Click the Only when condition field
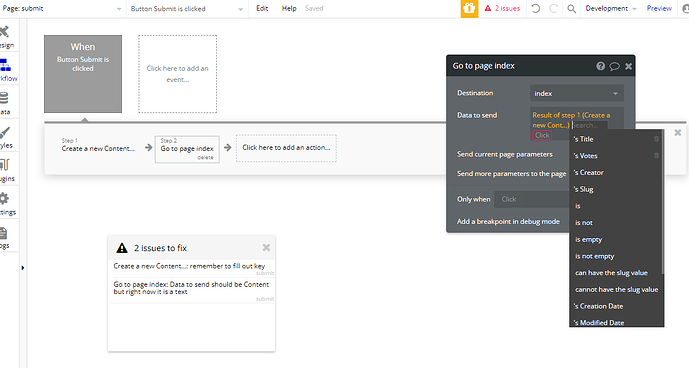 [532, 199]
